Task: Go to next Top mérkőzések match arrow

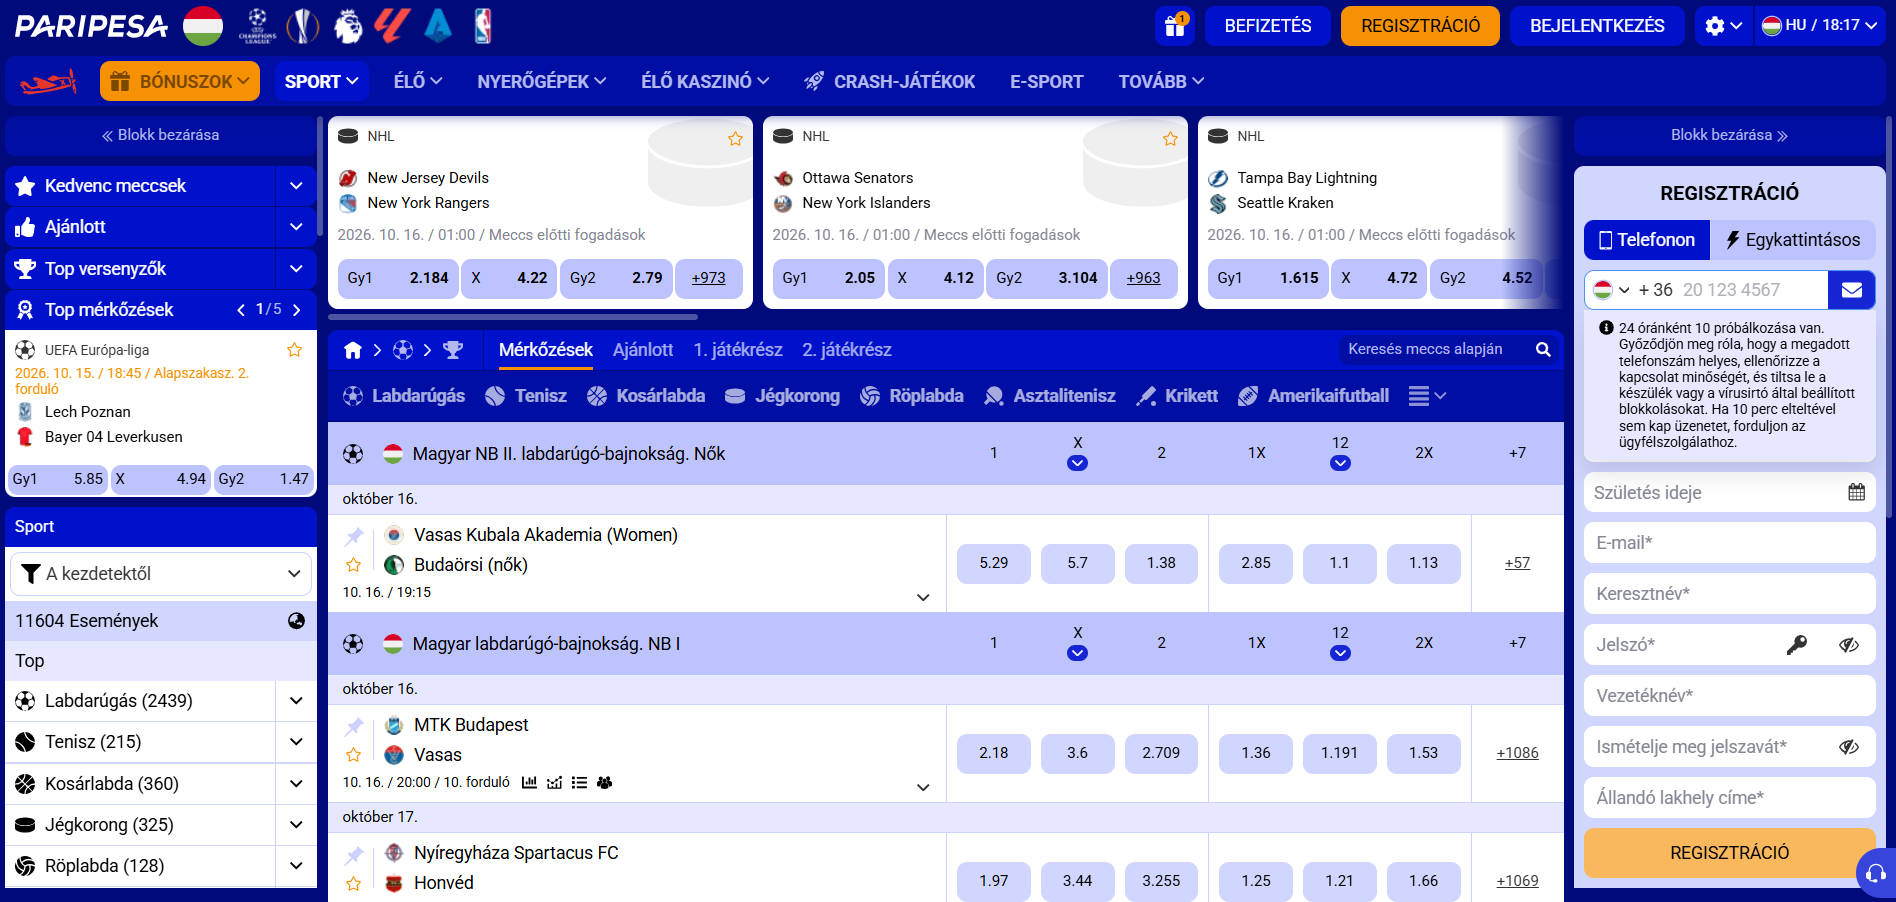Action: tap(296, 310)
